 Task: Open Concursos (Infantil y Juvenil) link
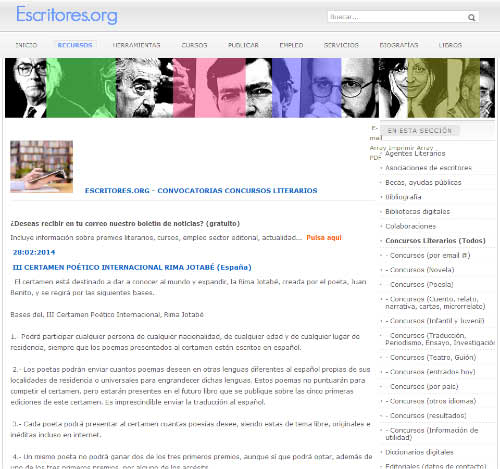click(x=435, y=321)
